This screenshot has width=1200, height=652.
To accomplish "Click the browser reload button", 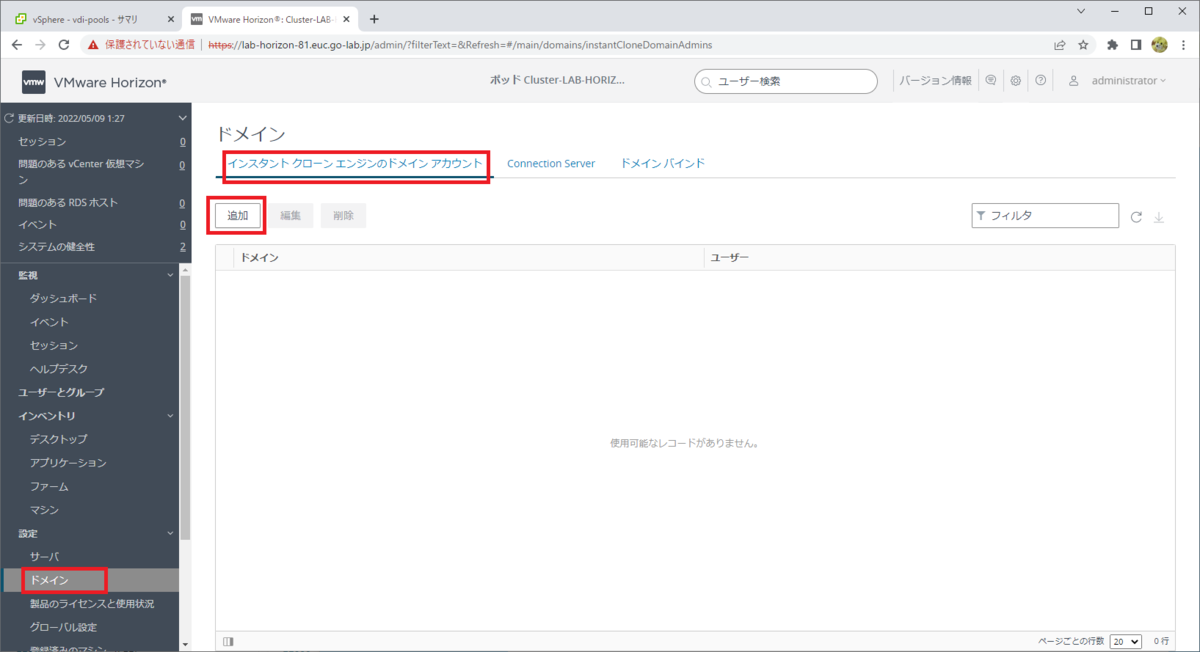I will pyautogui.click(x=64, y=45).
